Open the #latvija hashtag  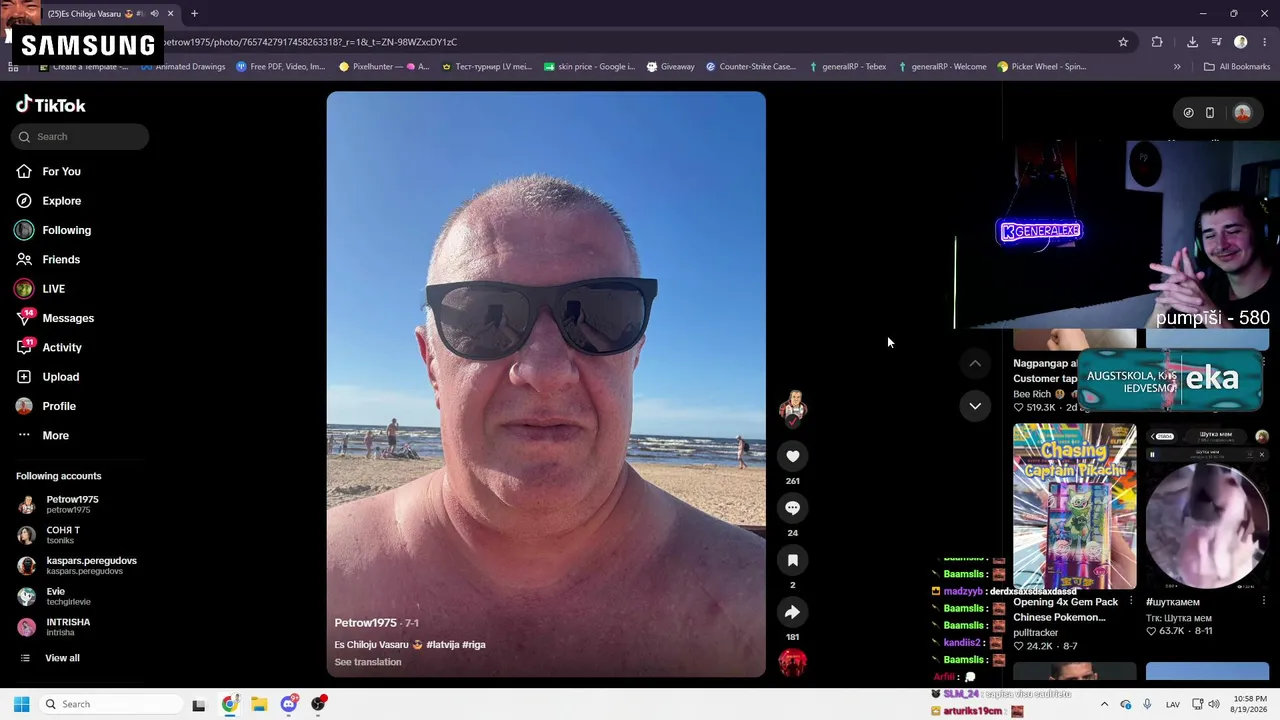(x=443, y=645)
